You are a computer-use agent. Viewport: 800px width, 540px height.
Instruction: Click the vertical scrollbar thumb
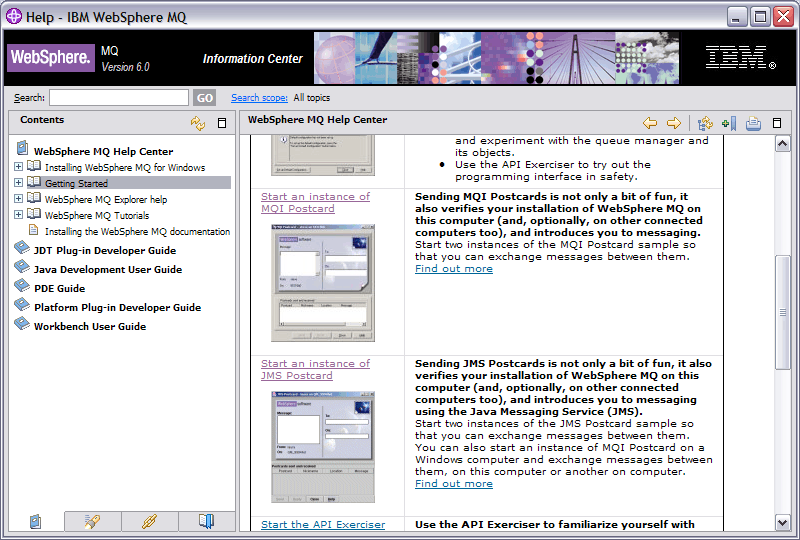[x=783, y=312]
